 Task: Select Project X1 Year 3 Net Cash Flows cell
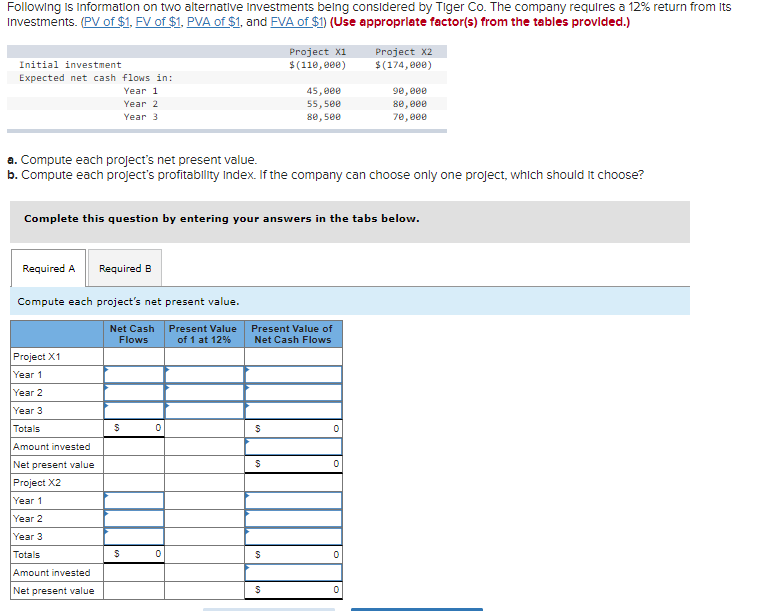point(134,411)
